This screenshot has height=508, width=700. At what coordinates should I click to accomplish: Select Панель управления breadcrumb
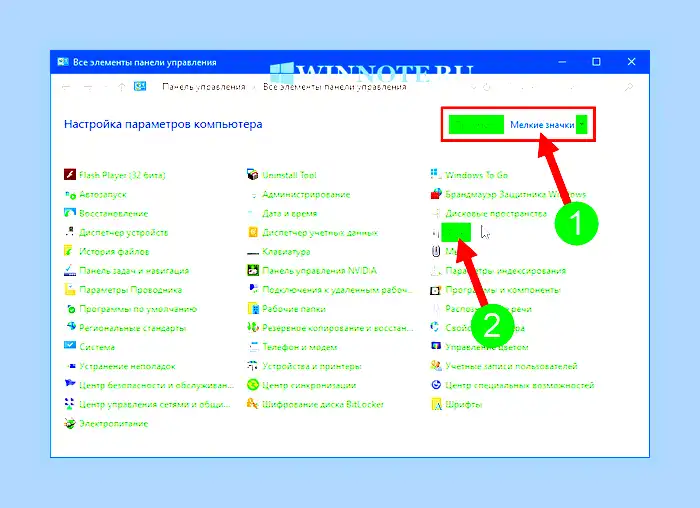coord(204,87)
